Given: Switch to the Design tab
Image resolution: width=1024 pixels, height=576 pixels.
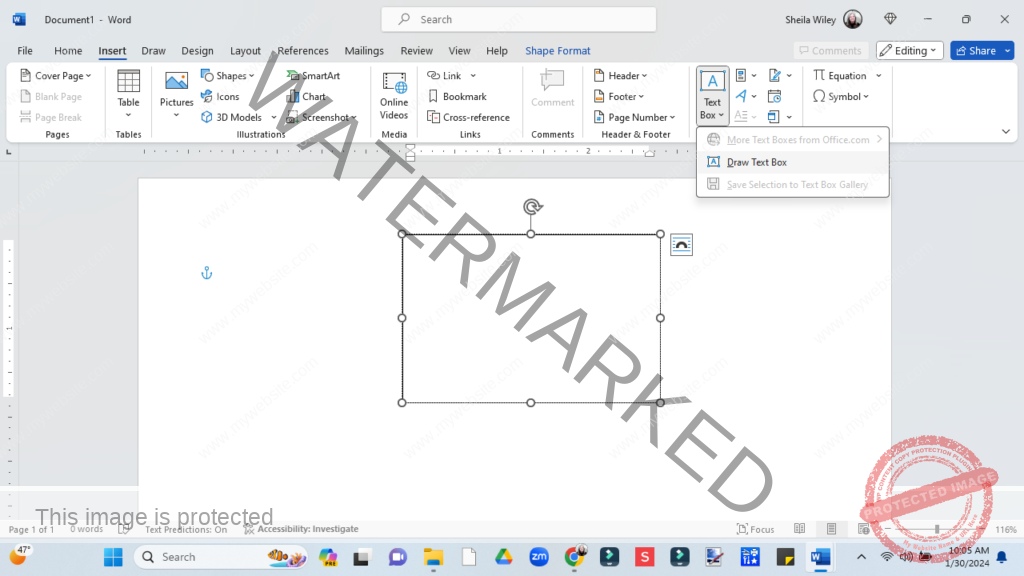Looking at the screenshot, I should tap(197, 50).
